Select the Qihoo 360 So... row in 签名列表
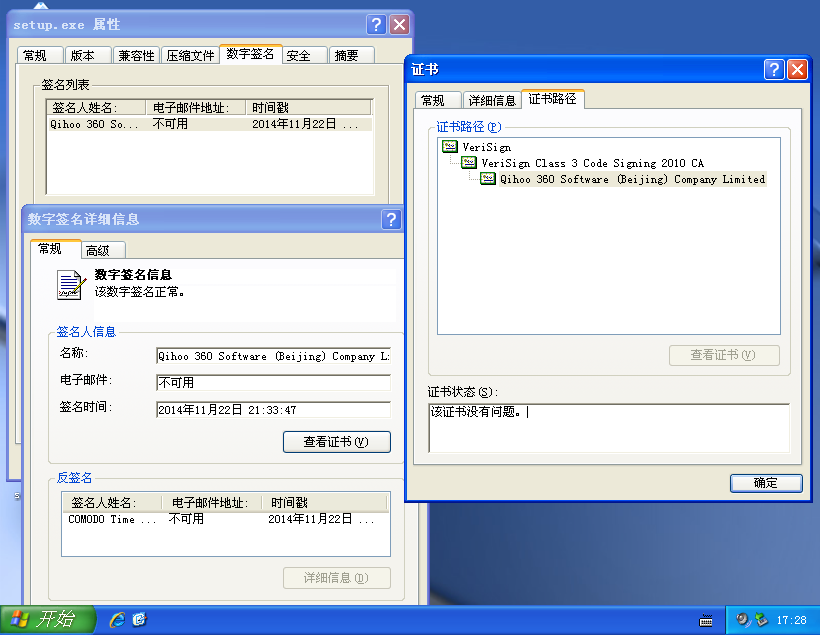Image resolution: width=820 pixels, height=635 pixels. (210, 124)
